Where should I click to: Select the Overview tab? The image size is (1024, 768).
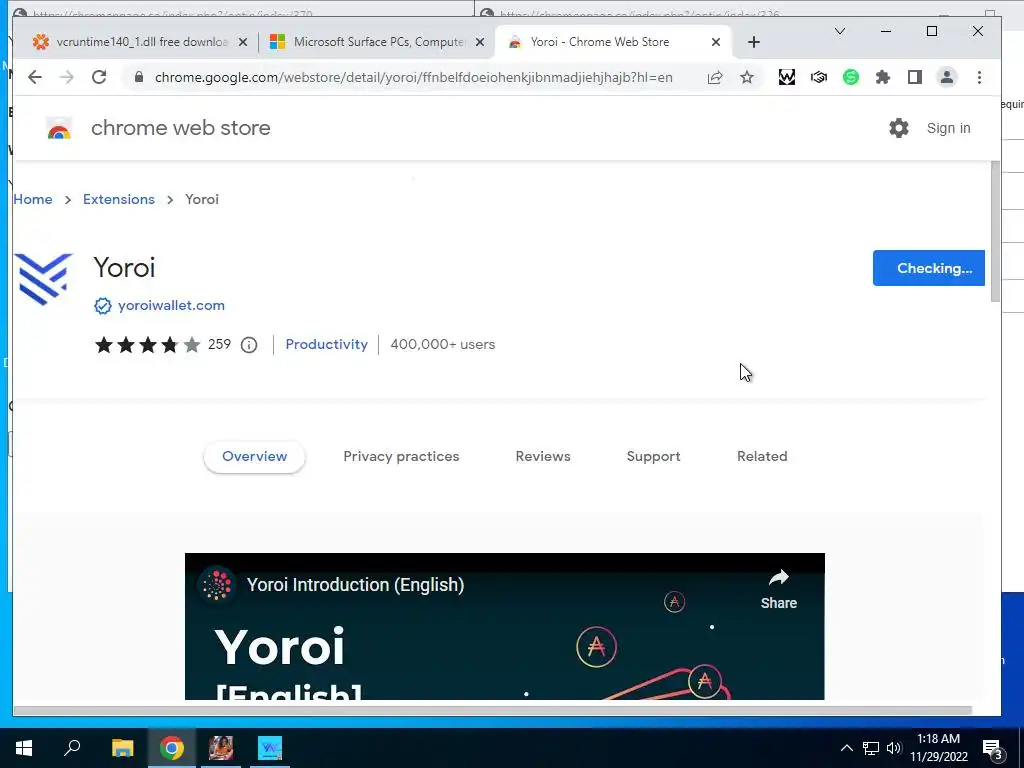coord(255,456)
